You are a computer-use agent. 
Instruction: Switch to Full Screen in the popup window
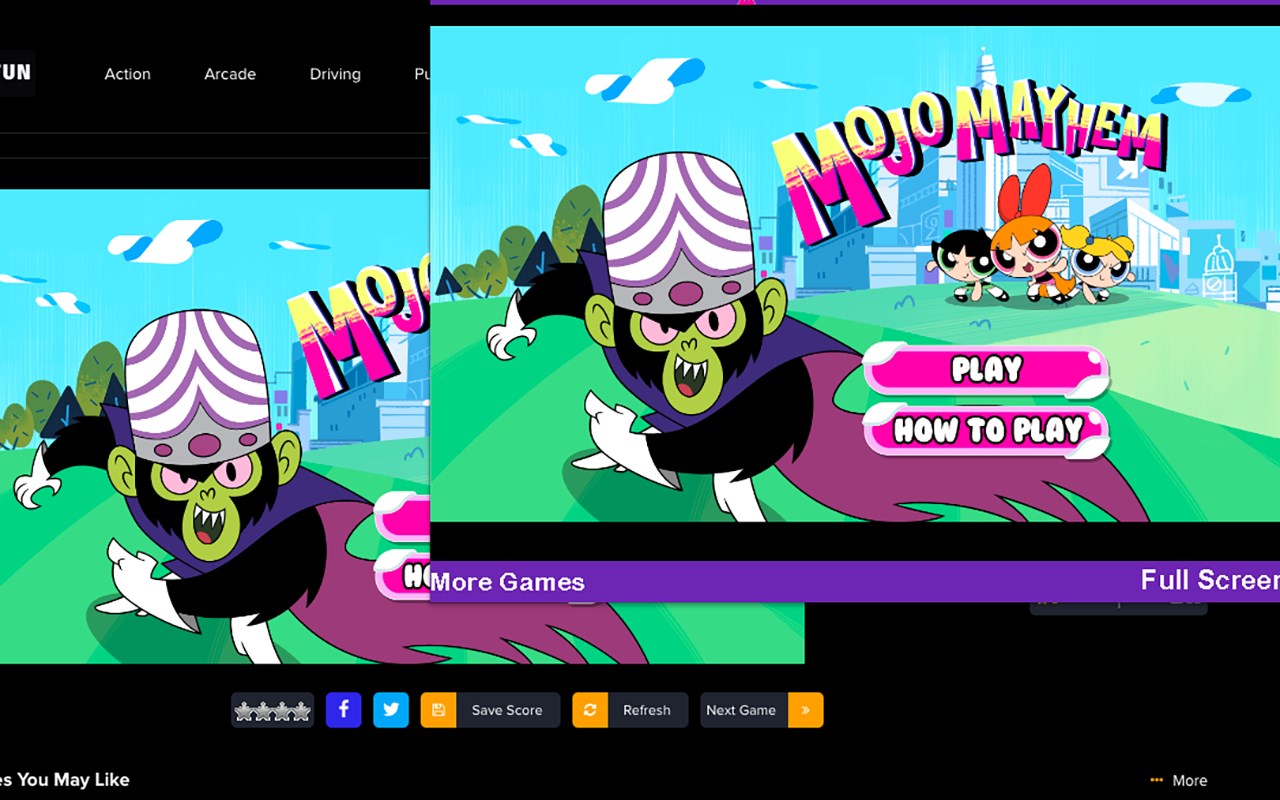pos(1210,580)
